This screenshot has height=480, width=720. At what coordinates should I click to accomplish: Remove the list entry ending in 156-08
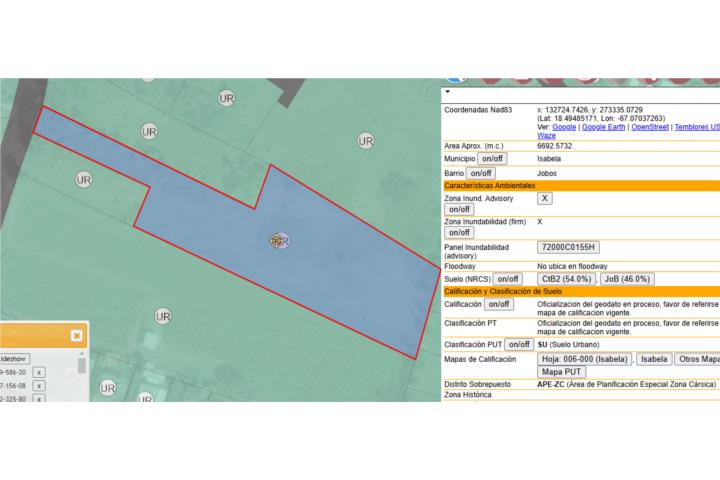coord(39,385)
